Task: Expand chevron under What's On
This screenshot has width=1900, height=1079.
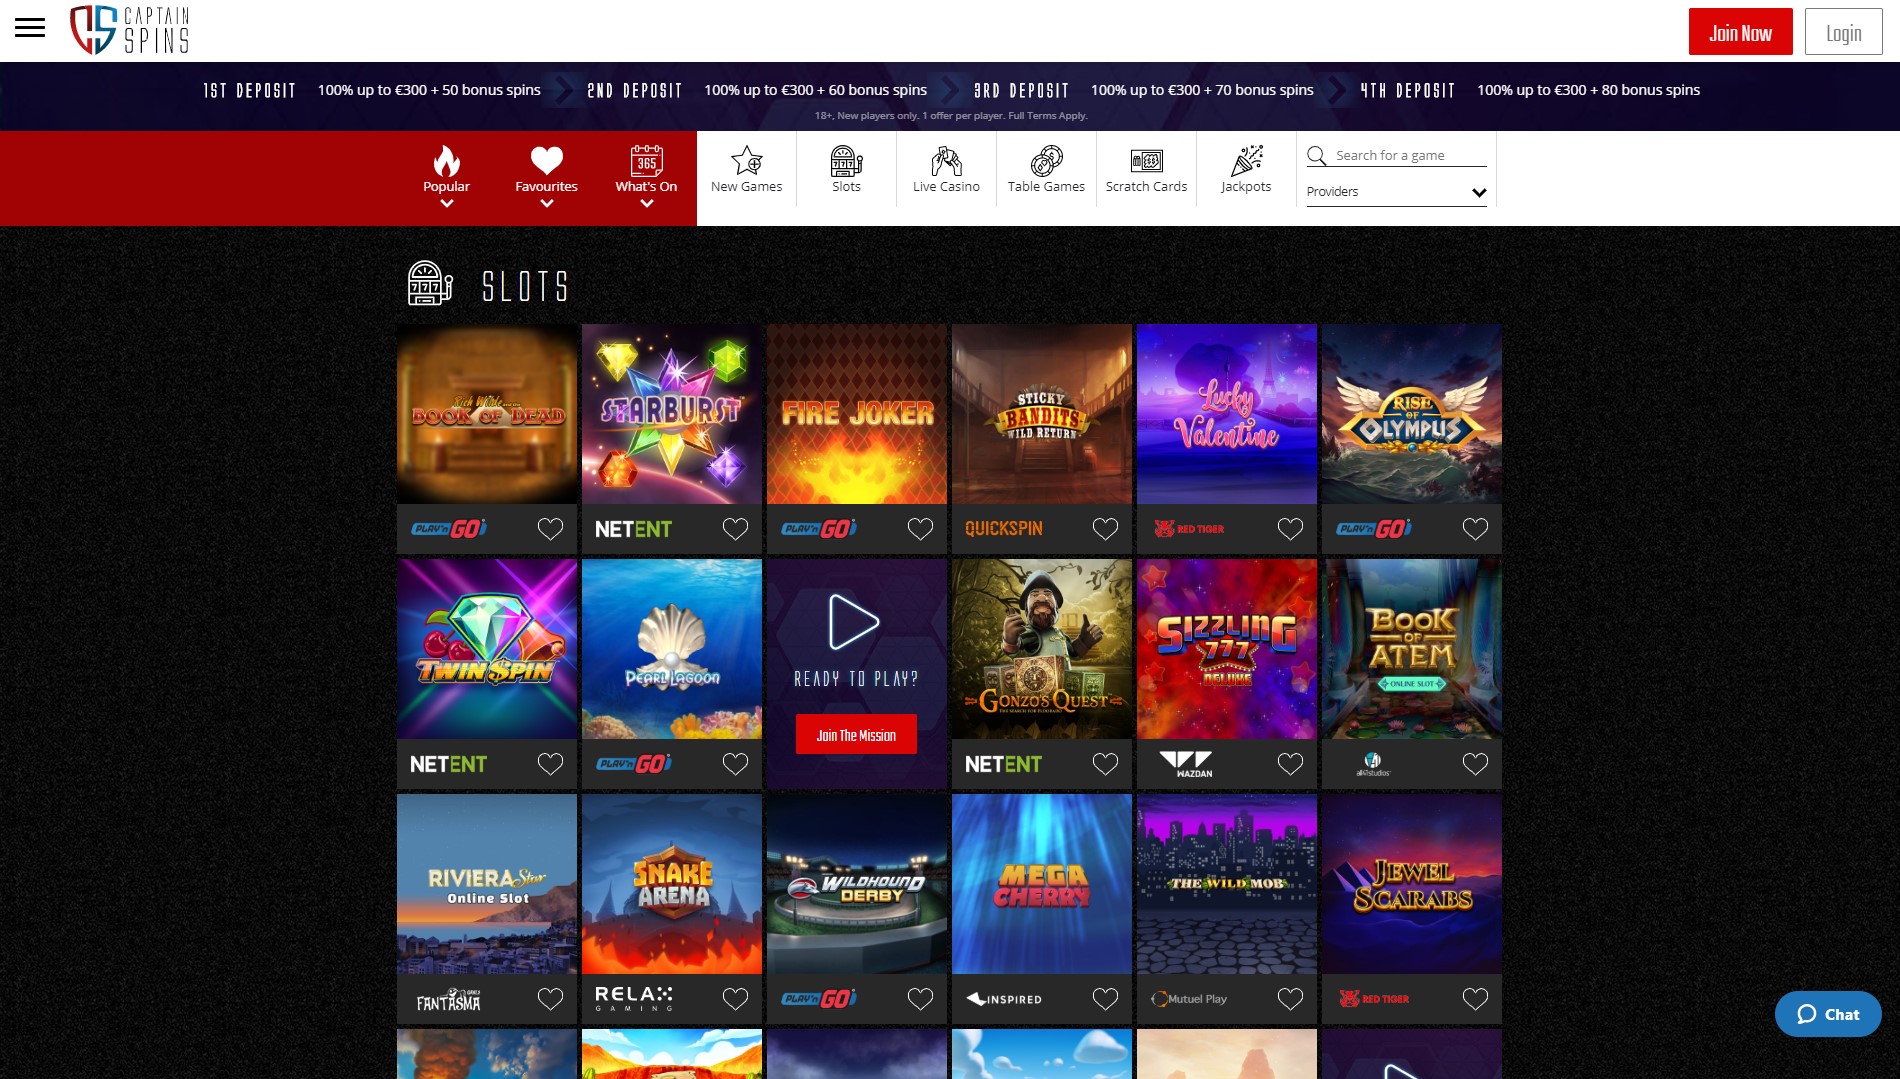Action: click(646, 203)
